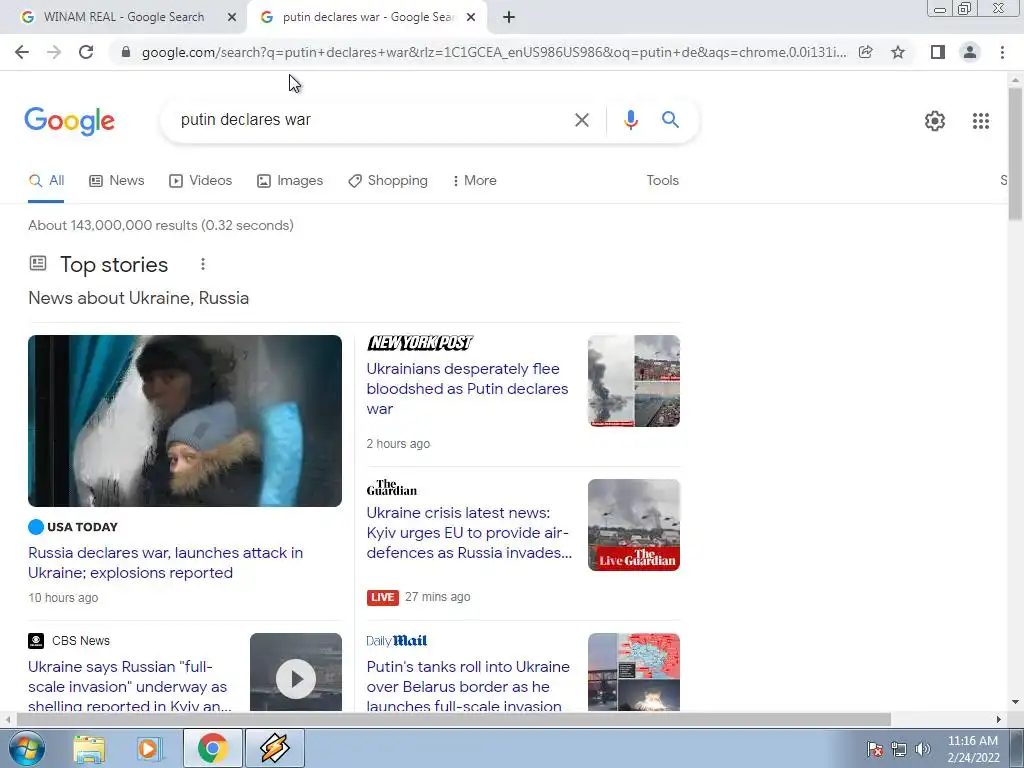Switch to News results
The height and width of the screenshot is (768, 1024).
pyautogui.click(x=117, y=181)
